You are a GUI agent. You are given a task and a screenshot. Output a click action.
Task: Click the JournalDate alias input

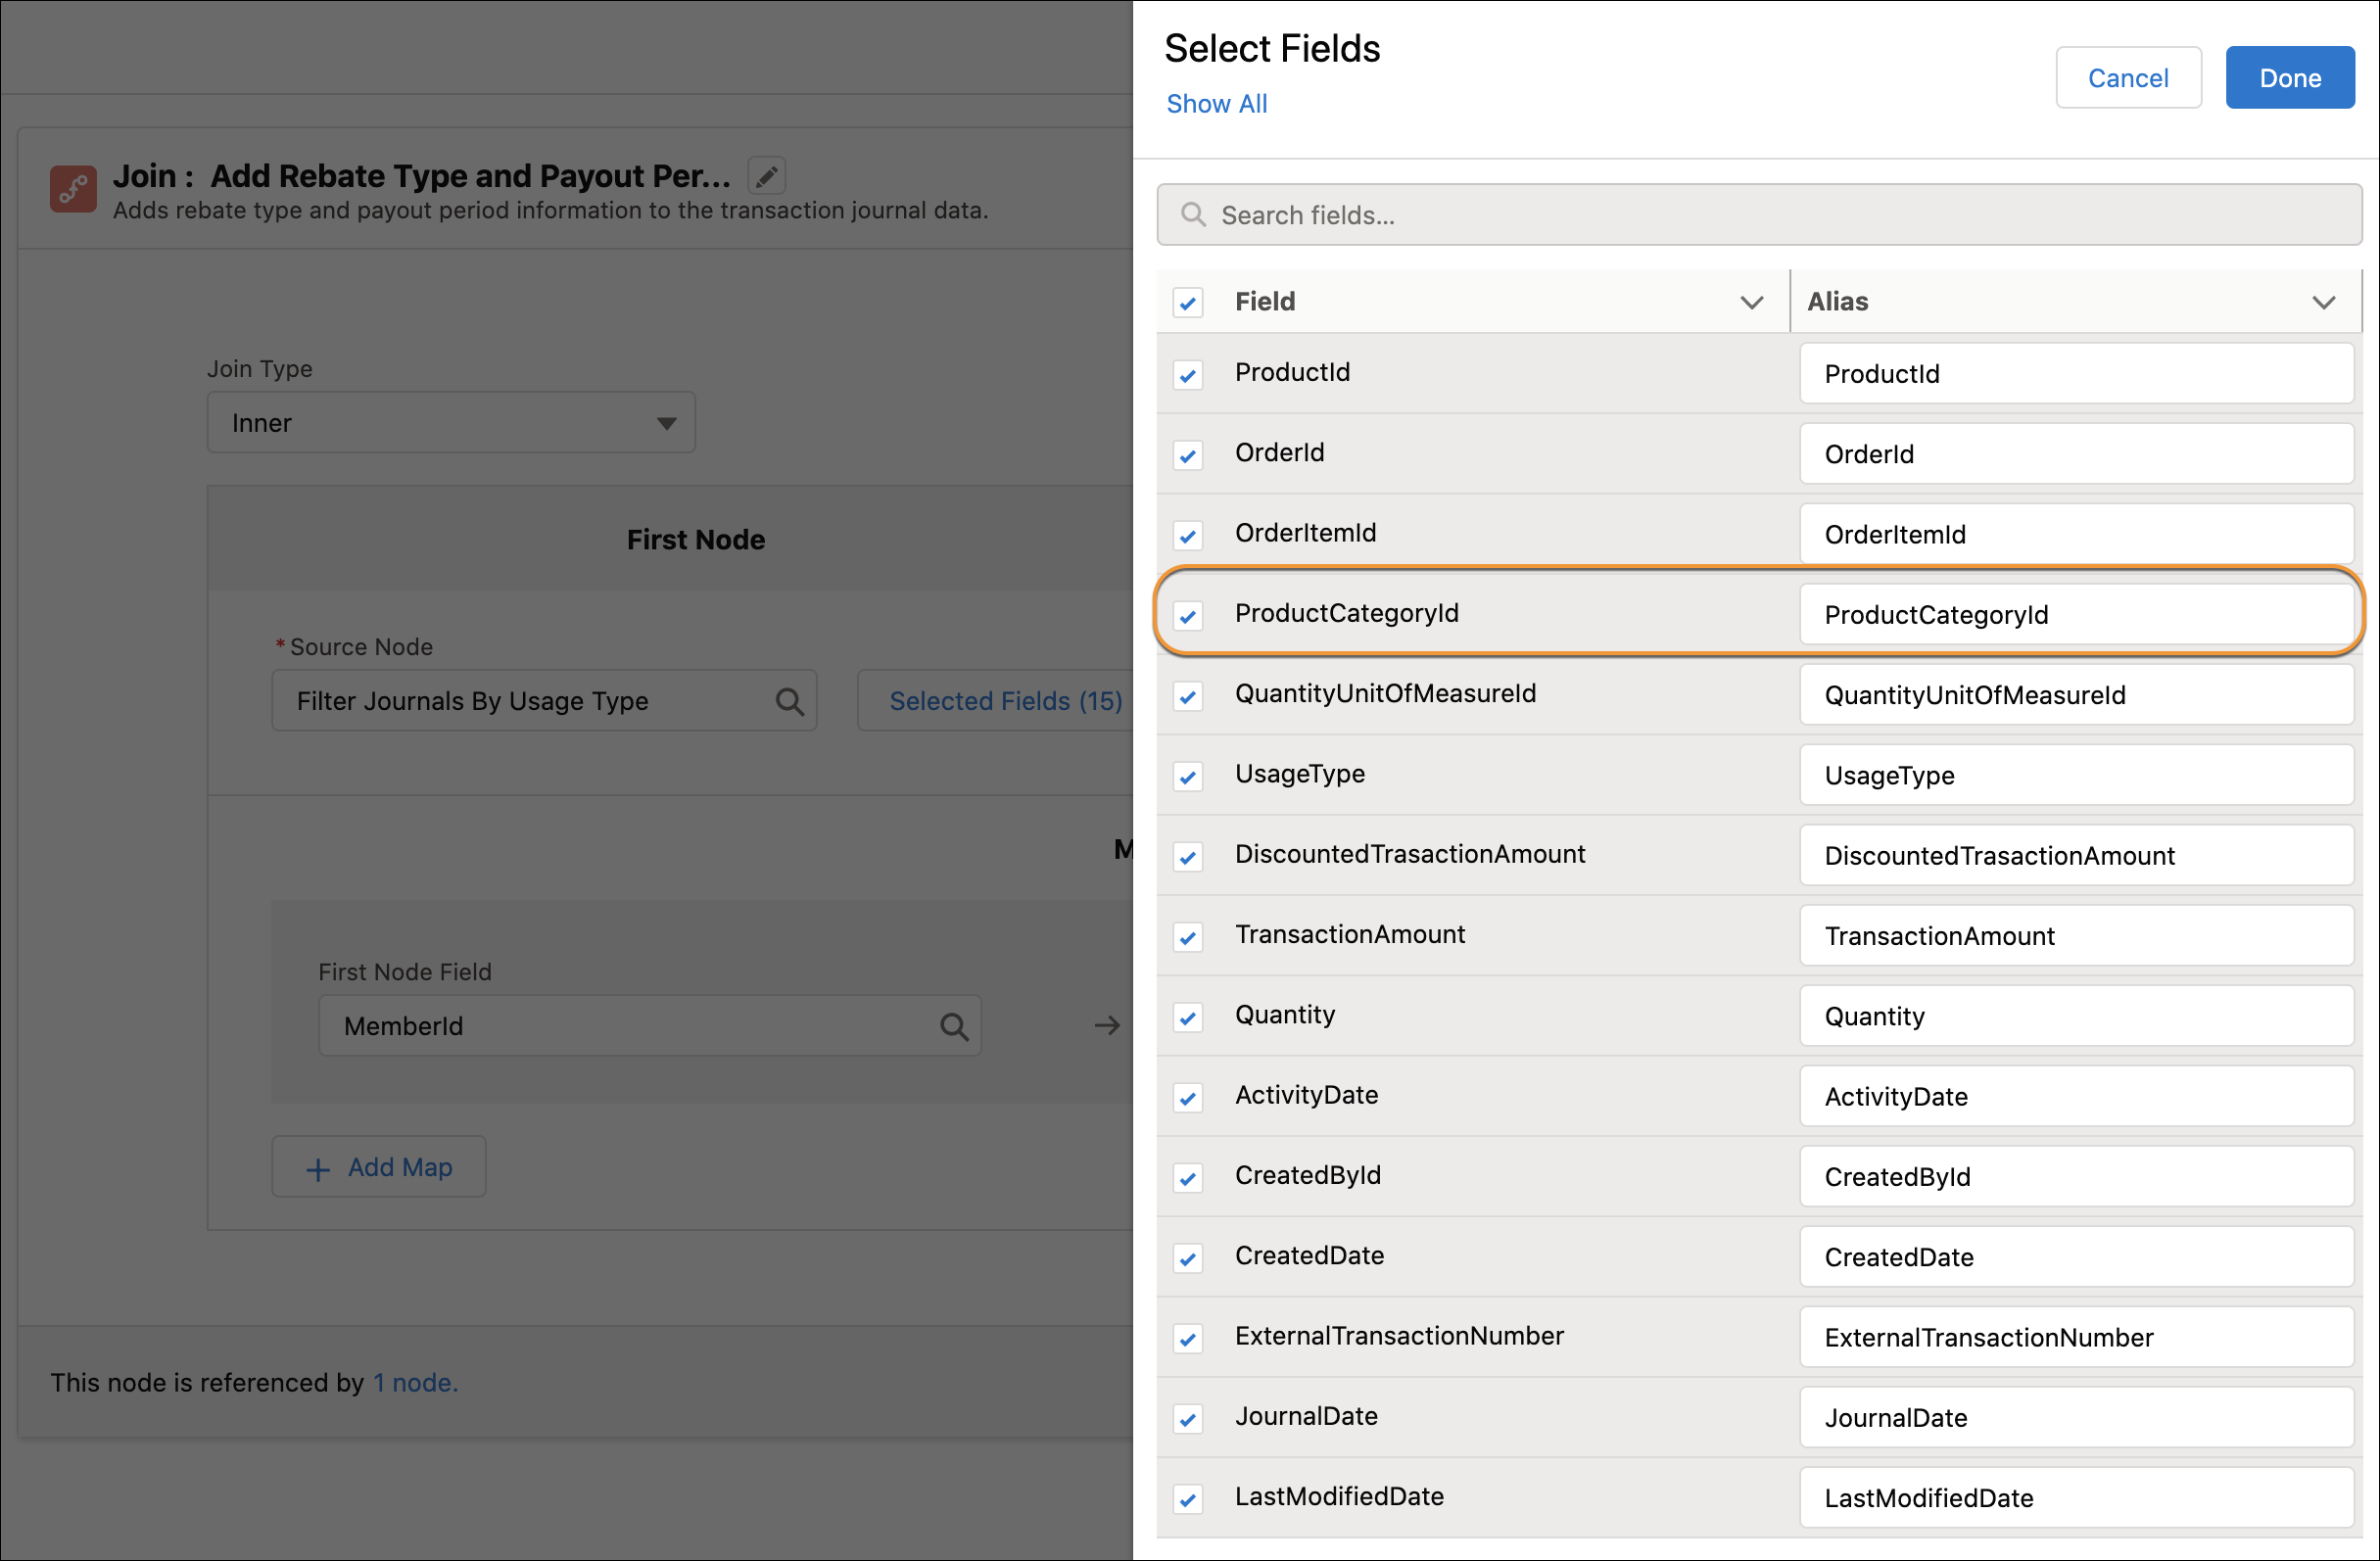tap(2076, 1419)
